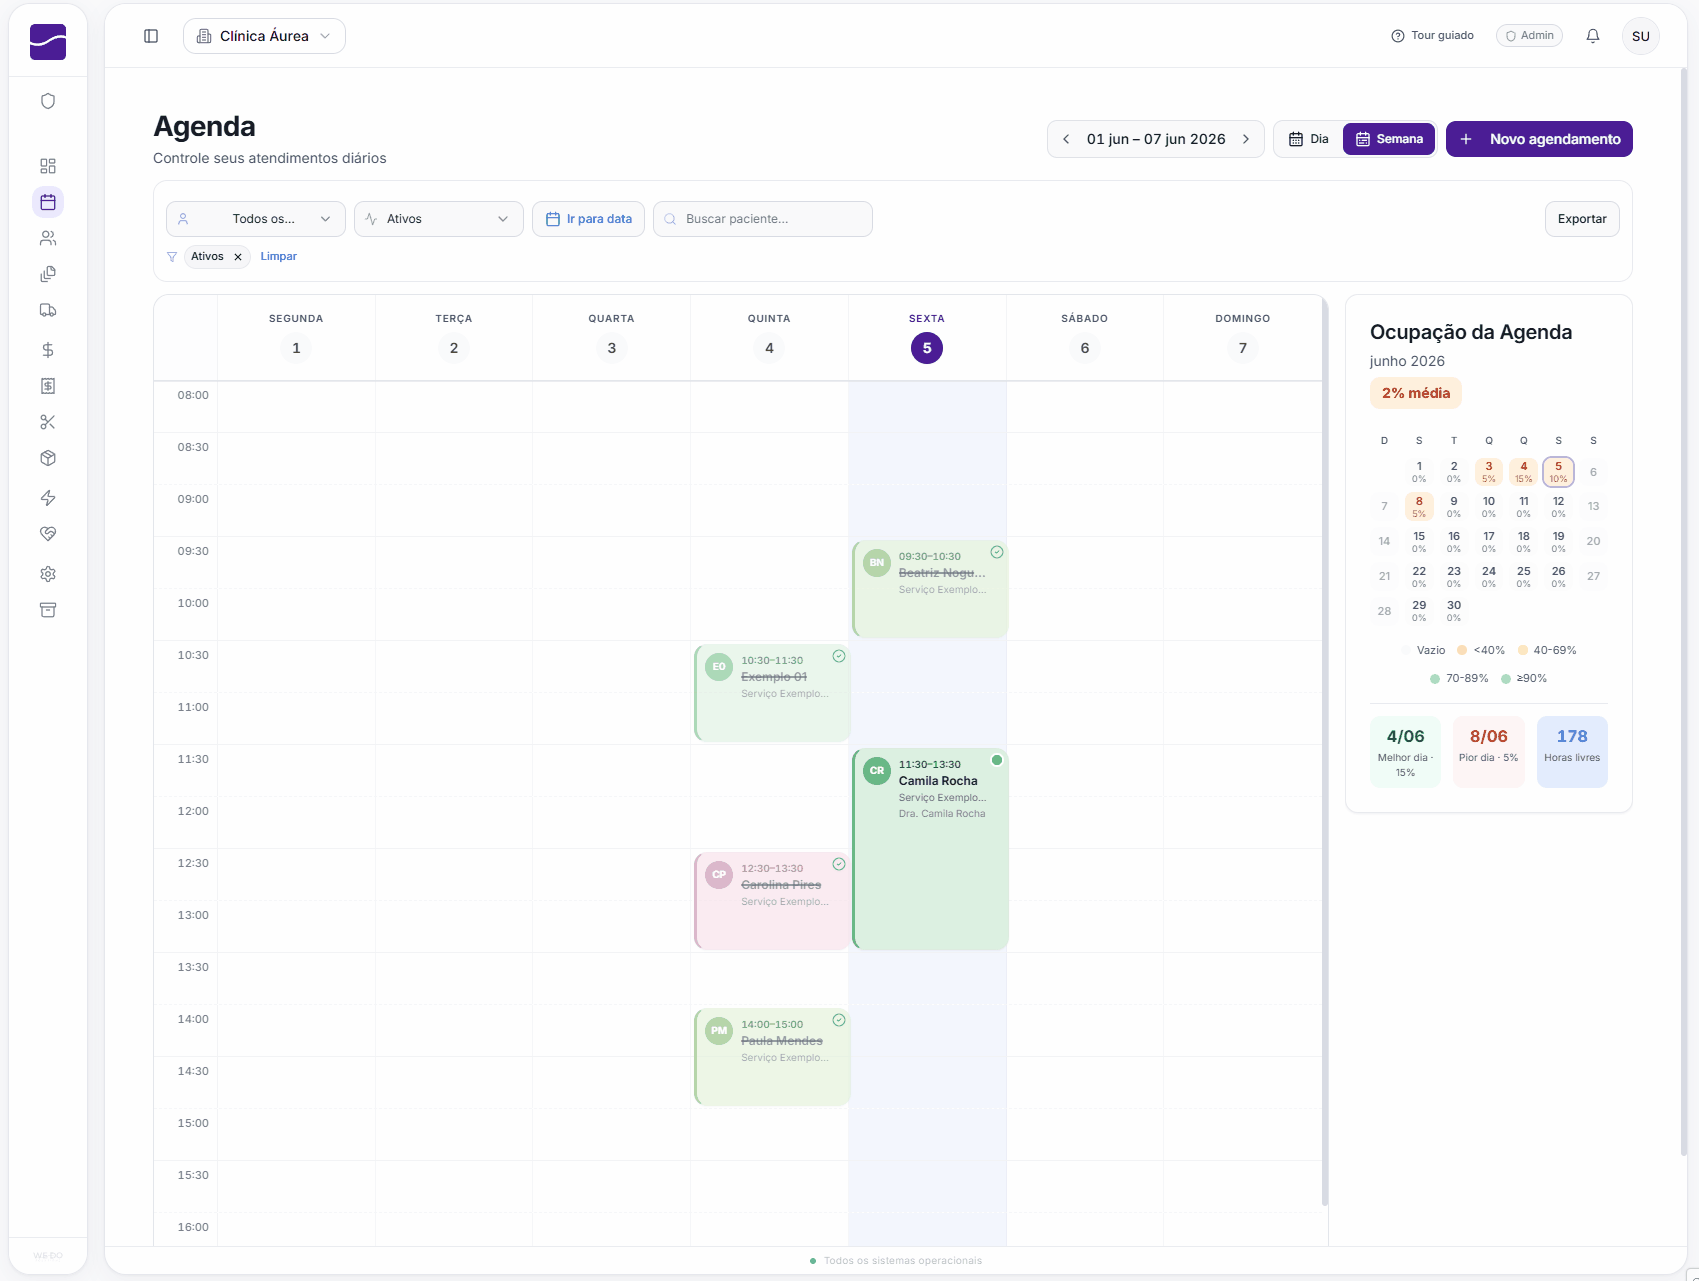Open the Ativos status dropdown
1699x1281 pixels.
pyautogui.click(x=439, y=219)
